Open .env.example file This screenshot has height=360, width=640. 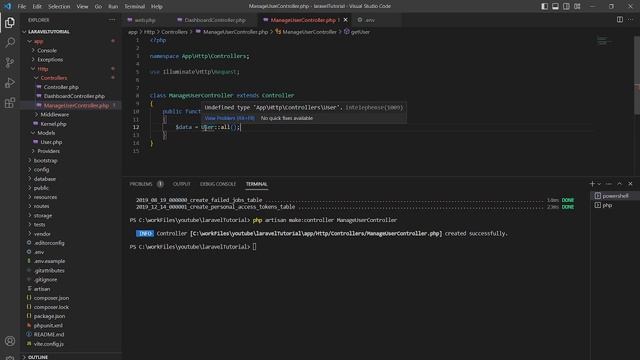49,261
